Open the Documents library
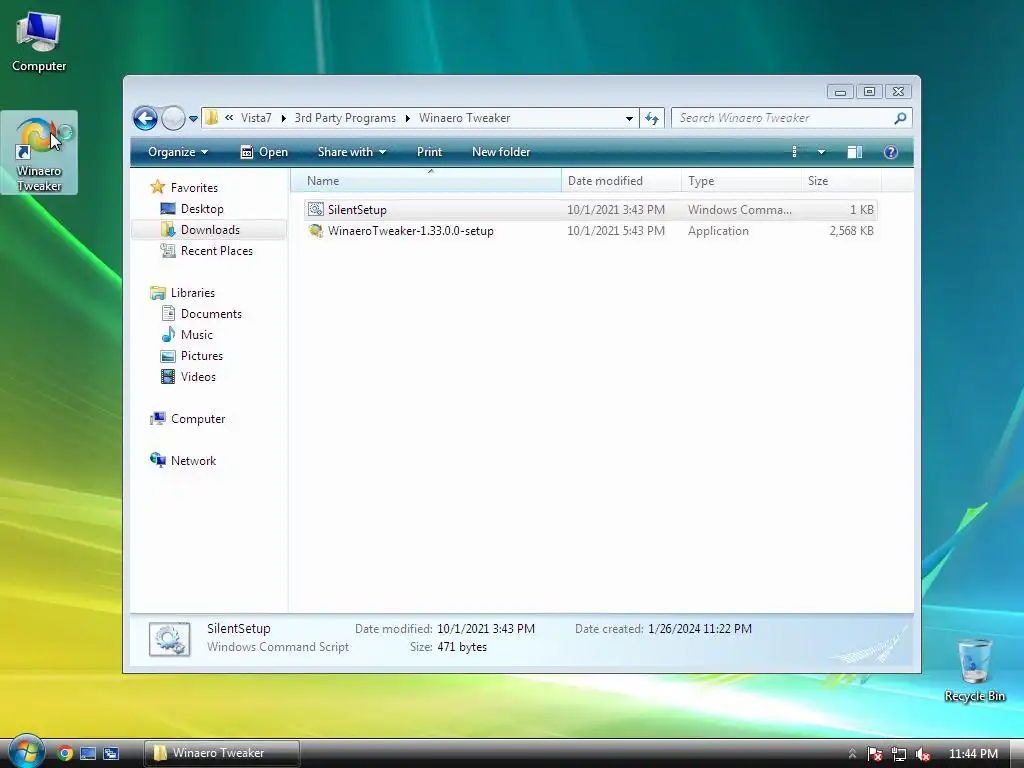 (211, 314)
